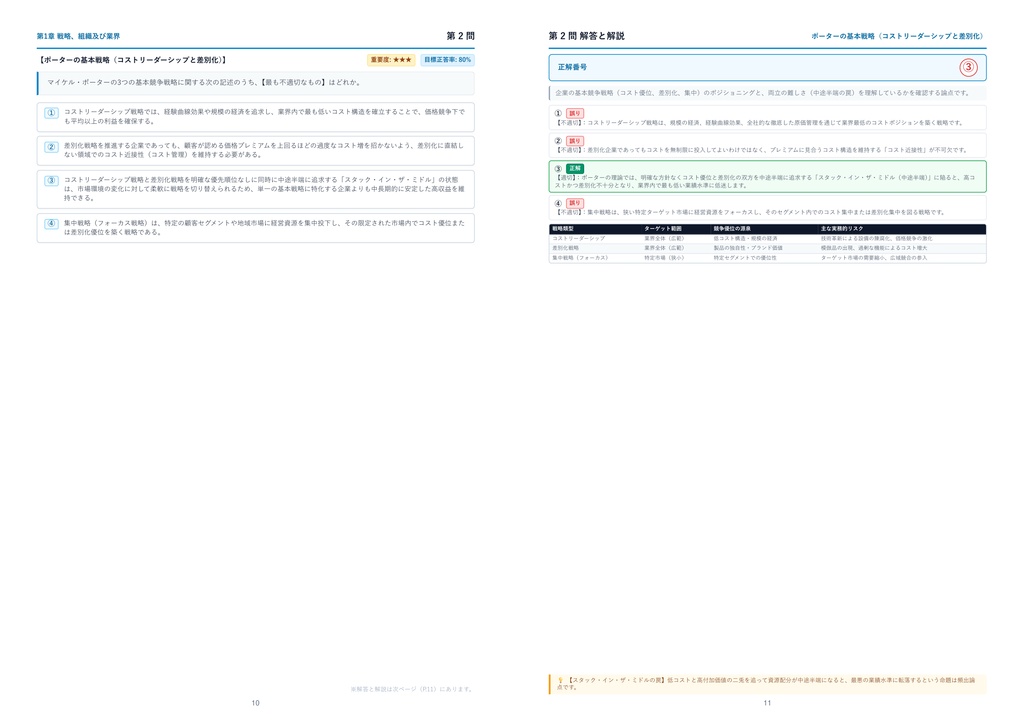
Task: Click the table header '戦略類型'
Action: pyautogui.click(x=563, y=229)
